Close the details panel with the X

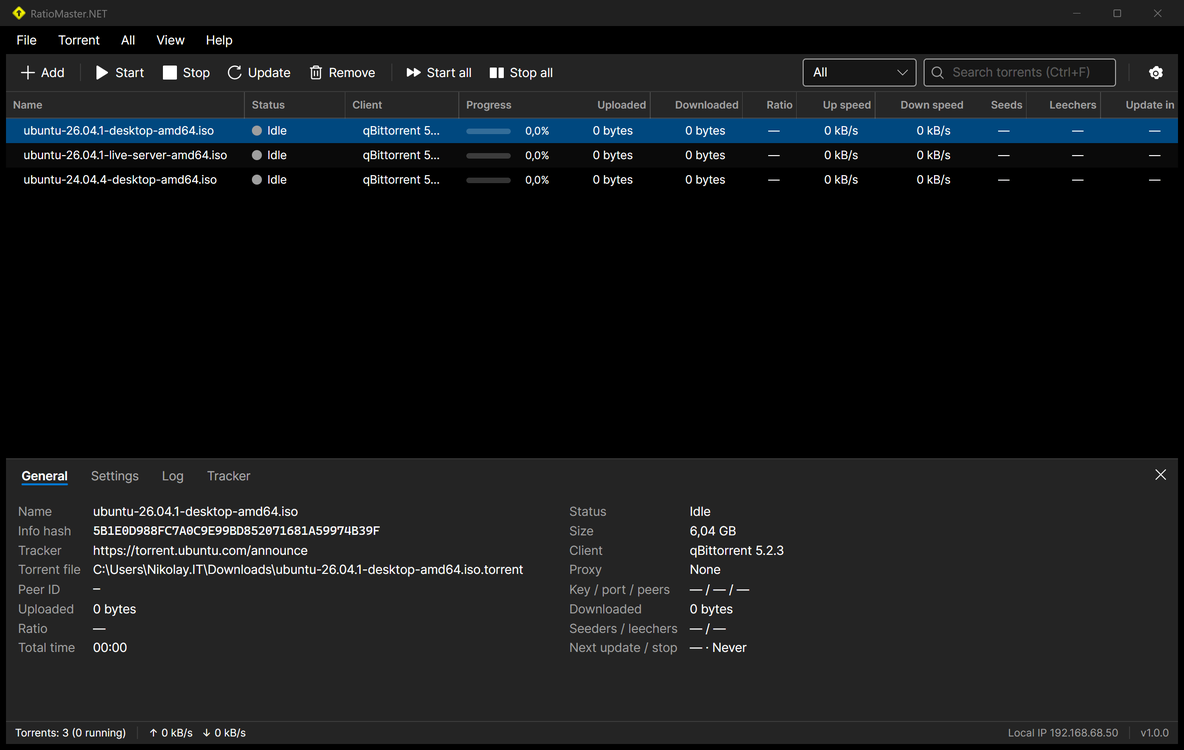[1160, 474]
